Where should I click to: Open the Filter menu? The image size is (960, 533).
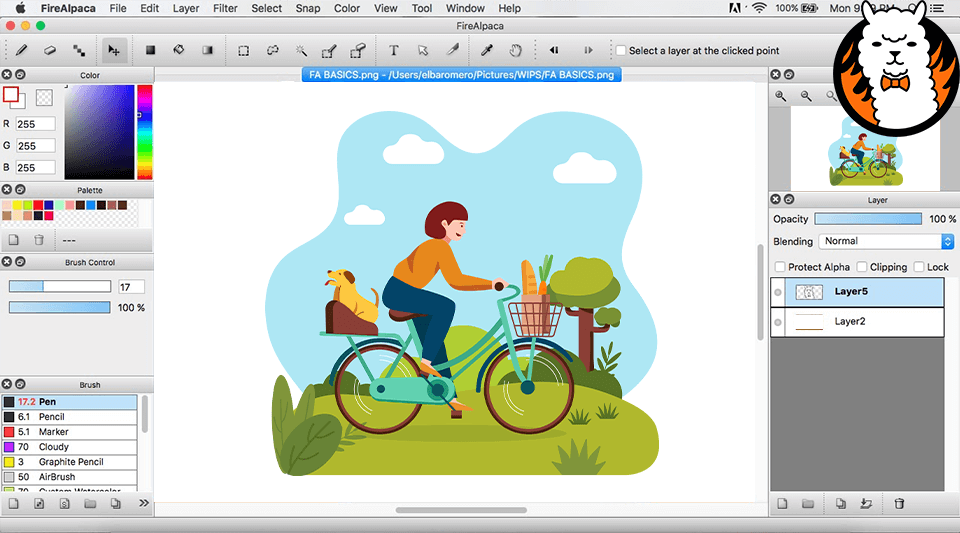click(x=225, y=8)
